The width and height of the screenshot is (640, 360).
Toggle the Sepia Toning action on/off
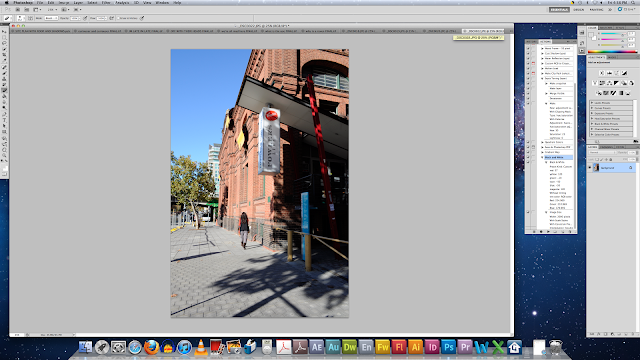click(x=528, y=78)
